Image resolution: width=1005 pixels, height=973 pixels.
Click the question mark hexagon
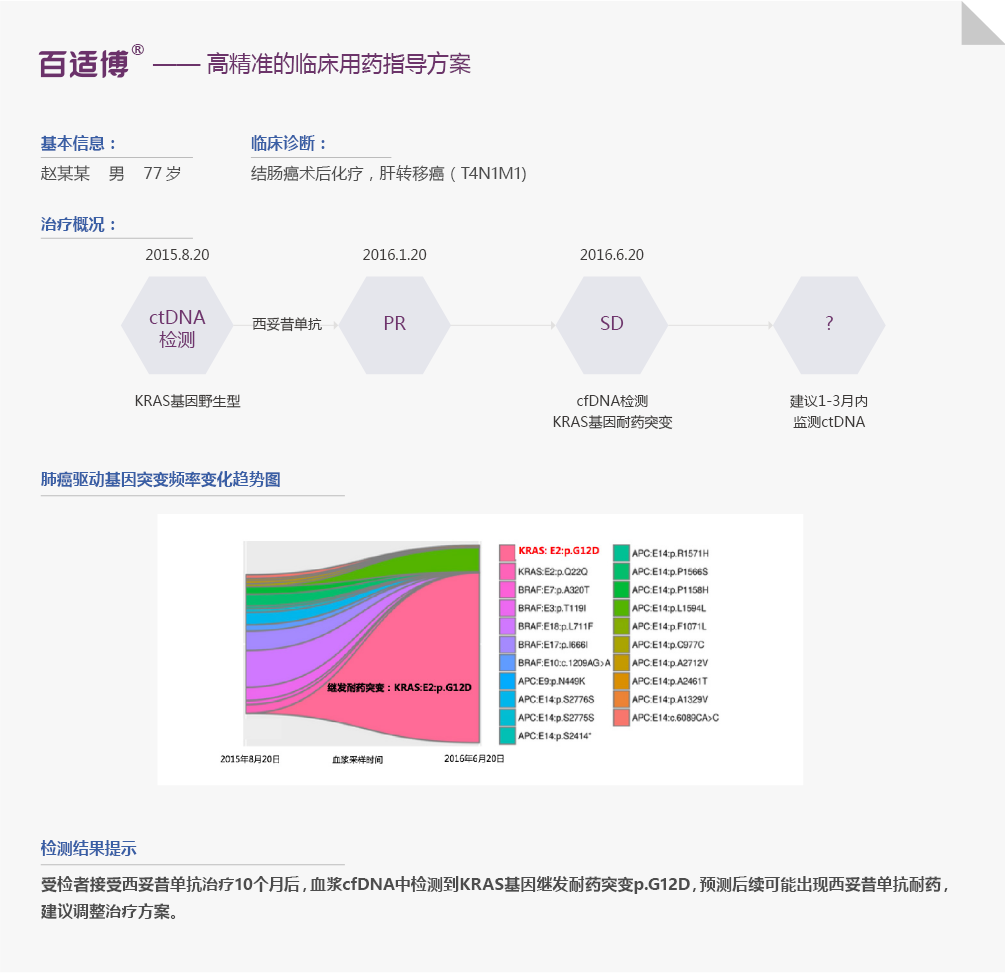[x=829, y=326]
